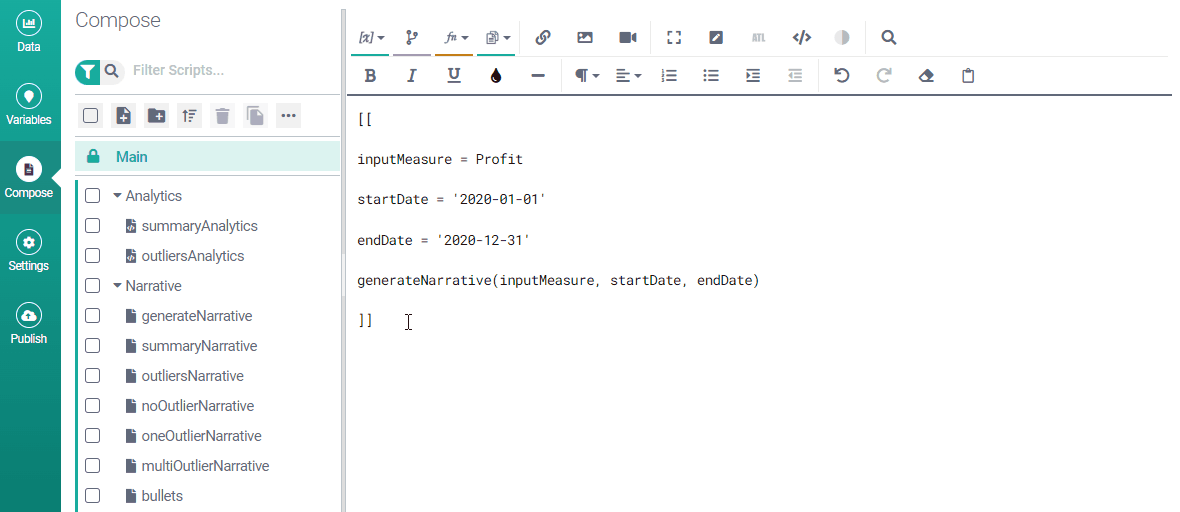This screenshot has height=512, width=1180.
Task: Open the multiOutlierNarrative script
Action: point(205,466)
